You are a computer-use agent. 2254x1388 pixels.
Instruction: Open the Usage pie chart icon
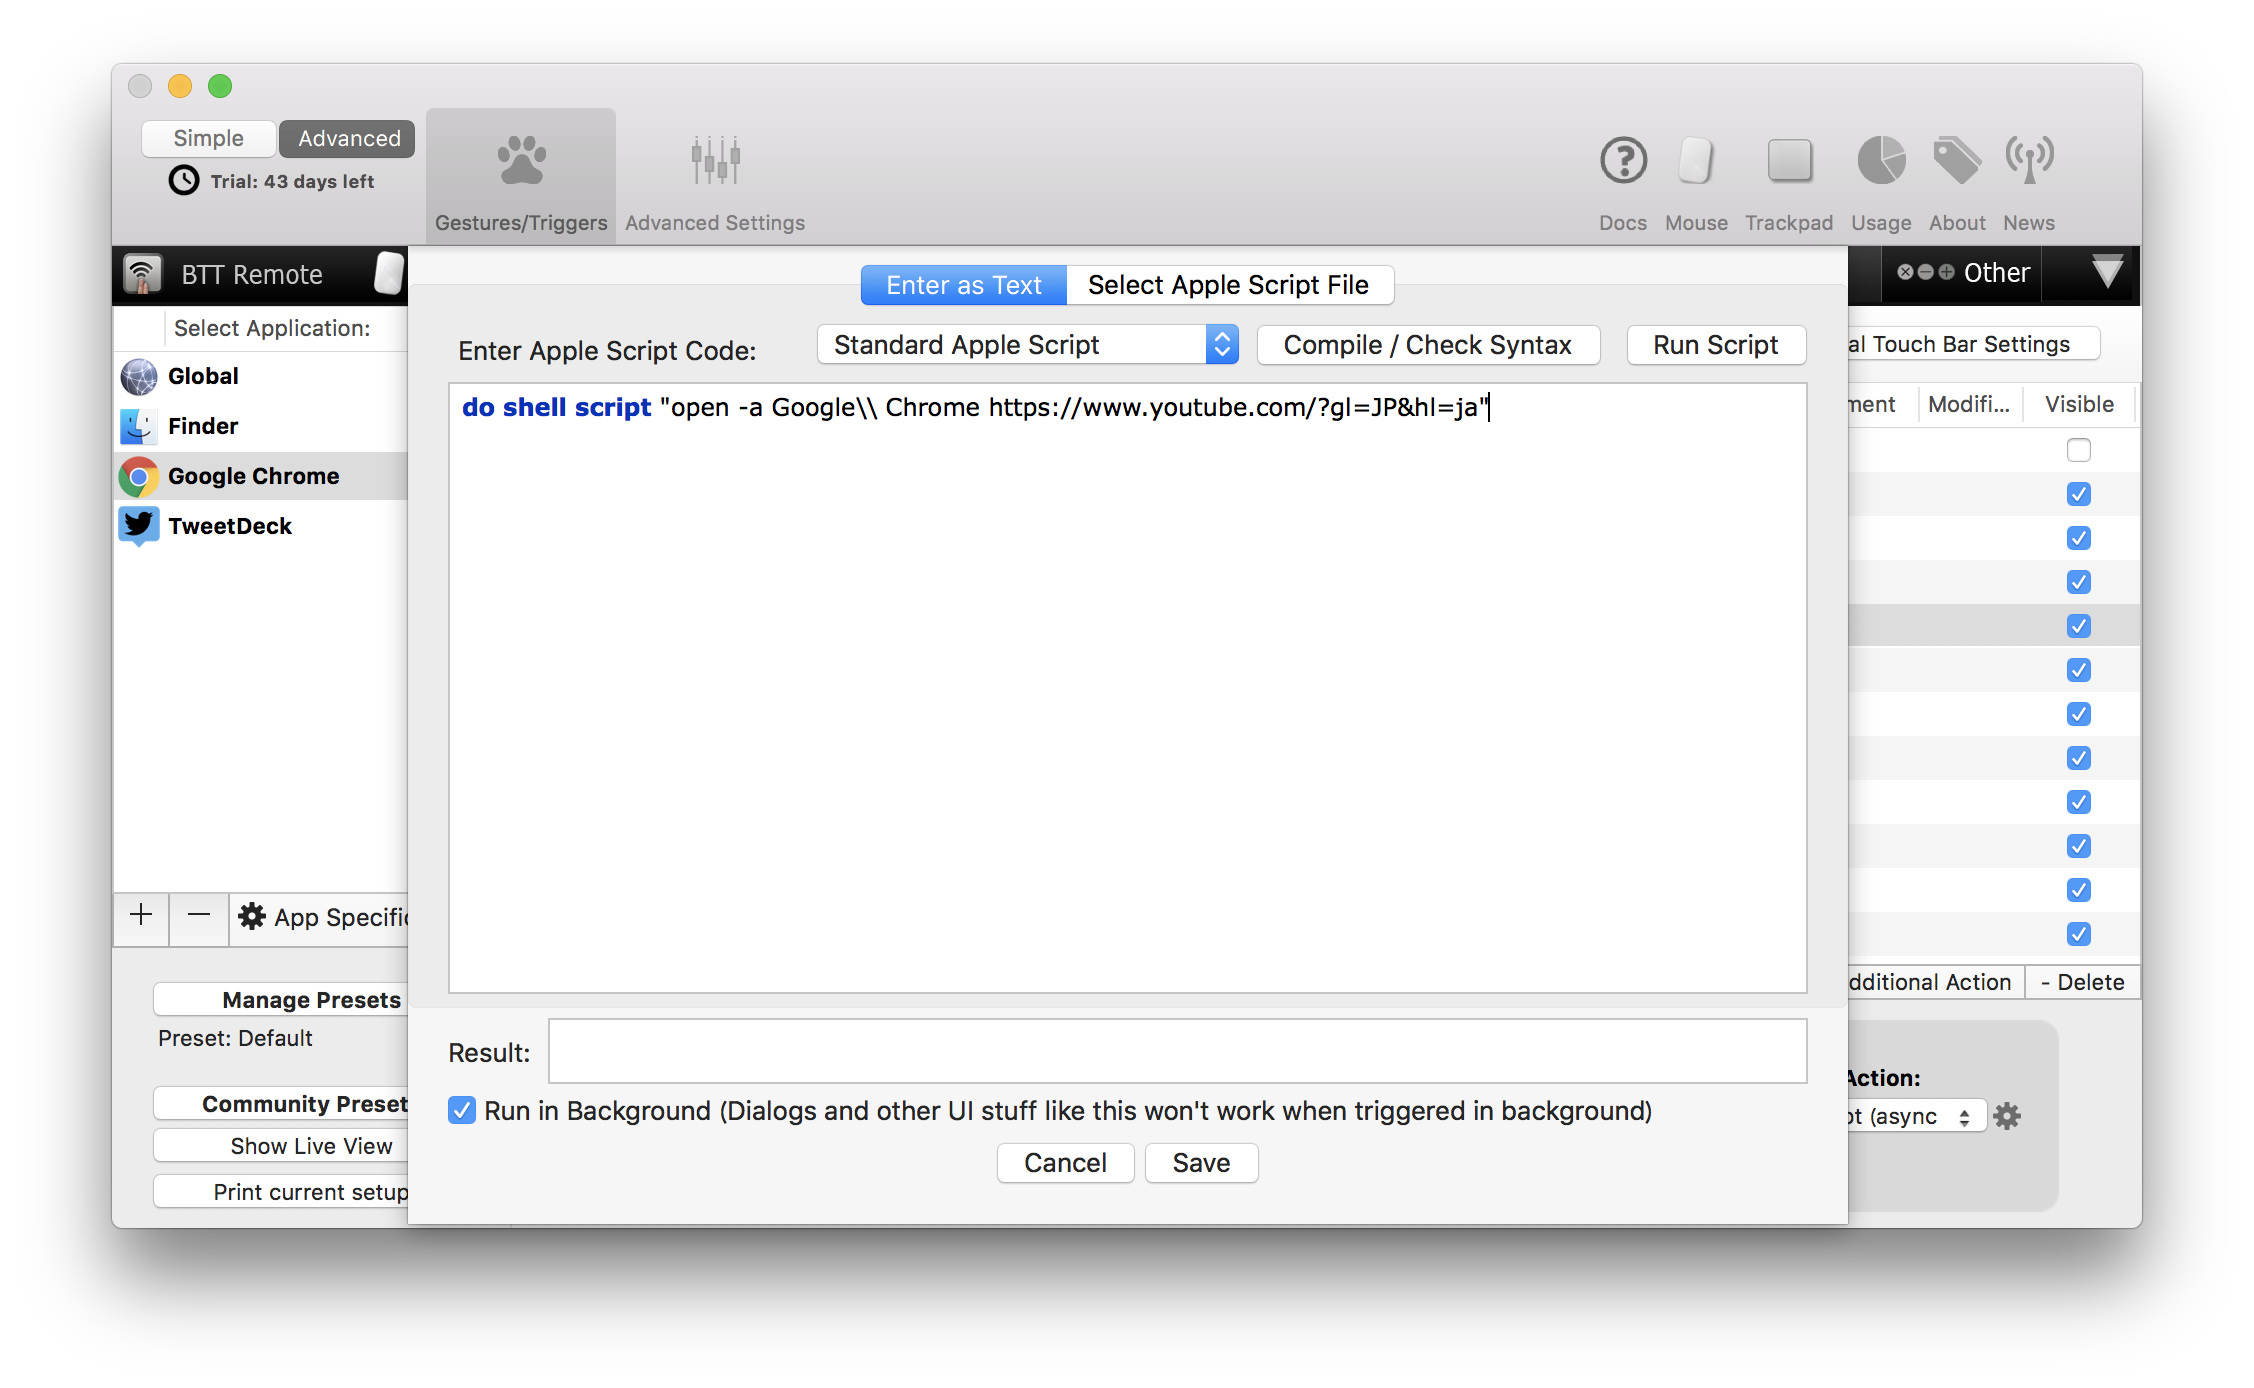point(1880,161)
